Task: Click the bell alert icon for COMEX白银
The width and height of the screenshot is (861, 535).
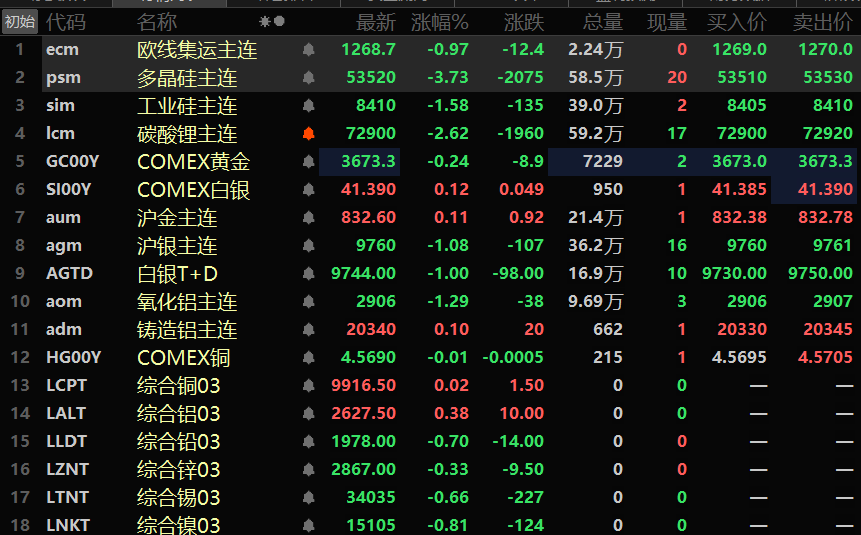Action: coord(309,190)
